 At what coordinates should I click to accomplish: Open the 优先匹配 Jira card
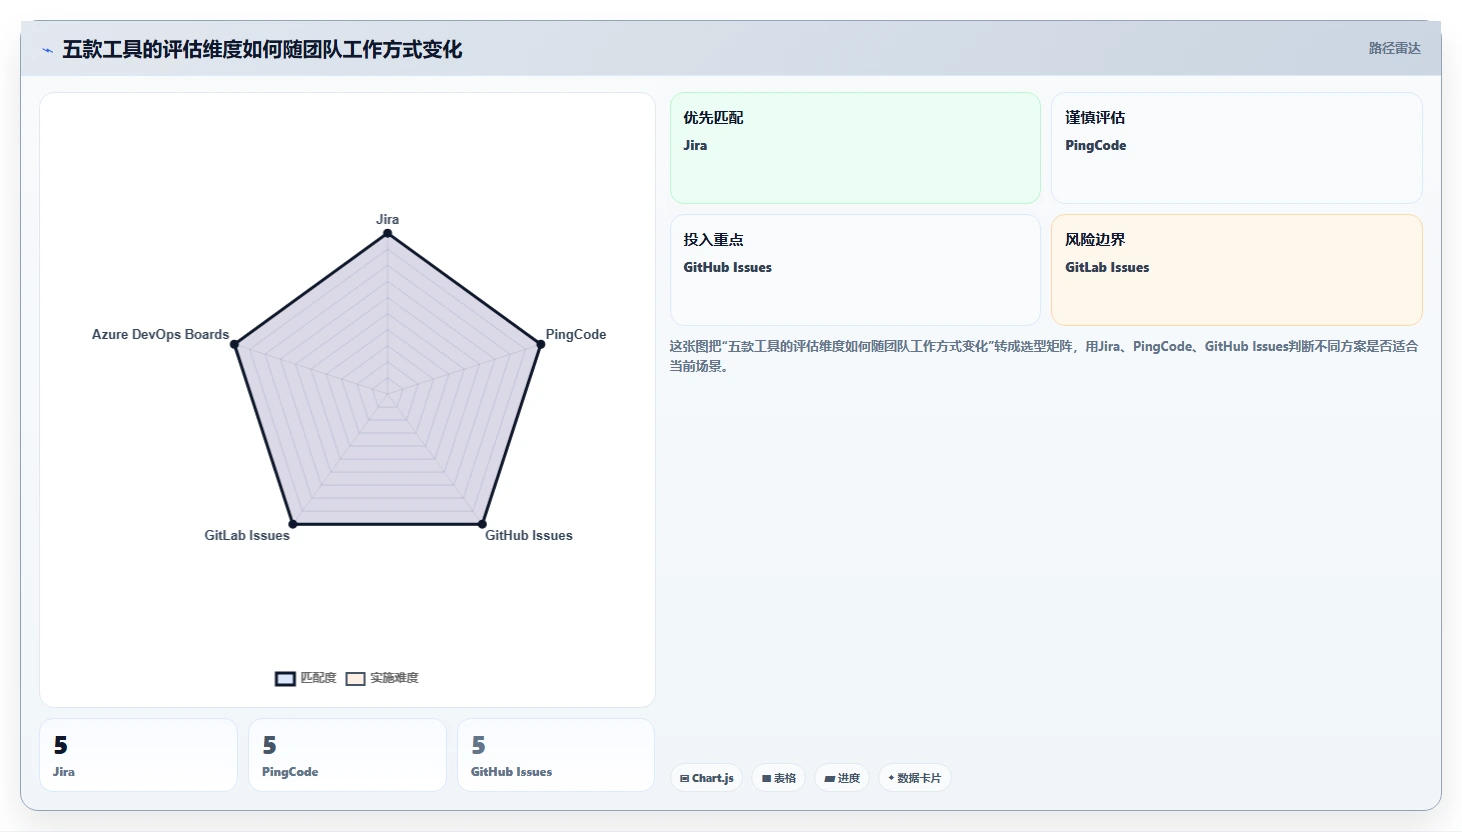(855, 148)
